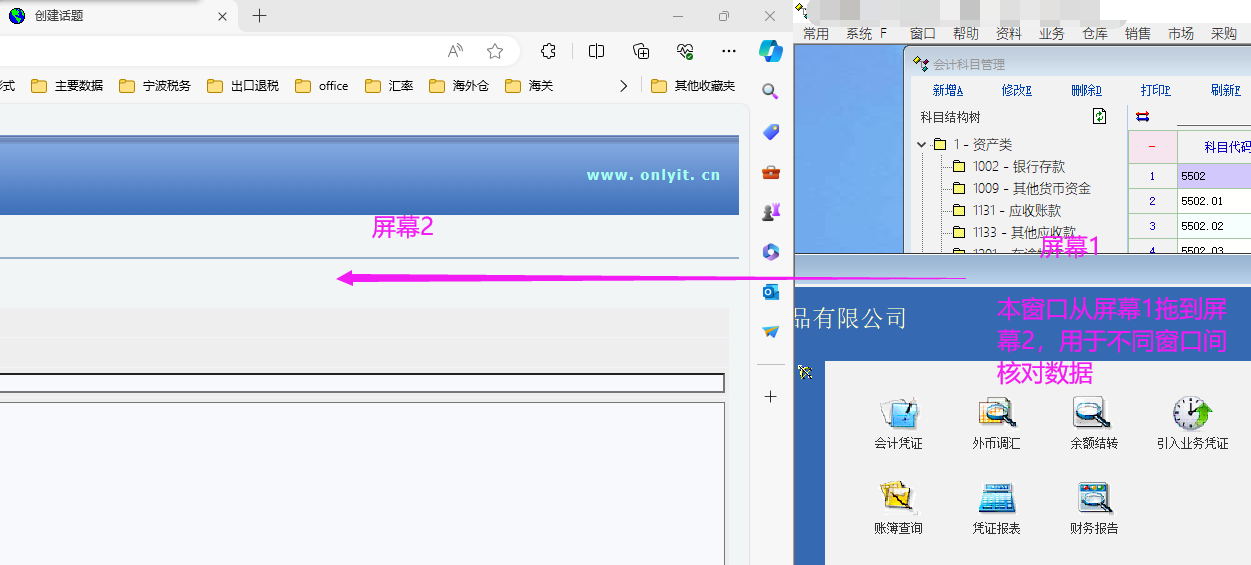Open 账簿查询 folder icon

pyautogui.click(x=898, y=498)
